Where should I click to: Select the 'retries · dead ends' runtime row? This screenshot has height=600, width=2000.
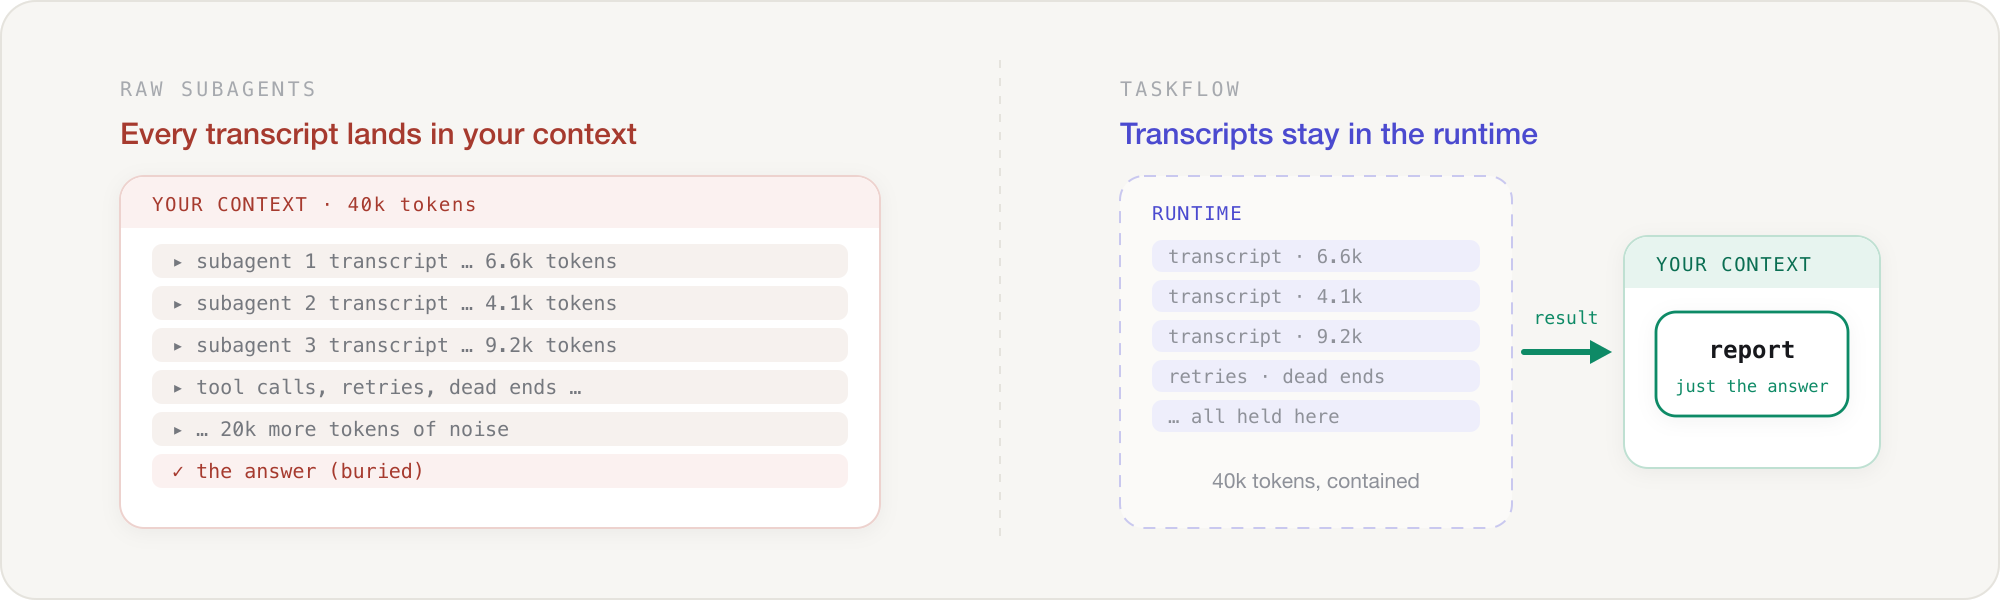[1316, 376]
